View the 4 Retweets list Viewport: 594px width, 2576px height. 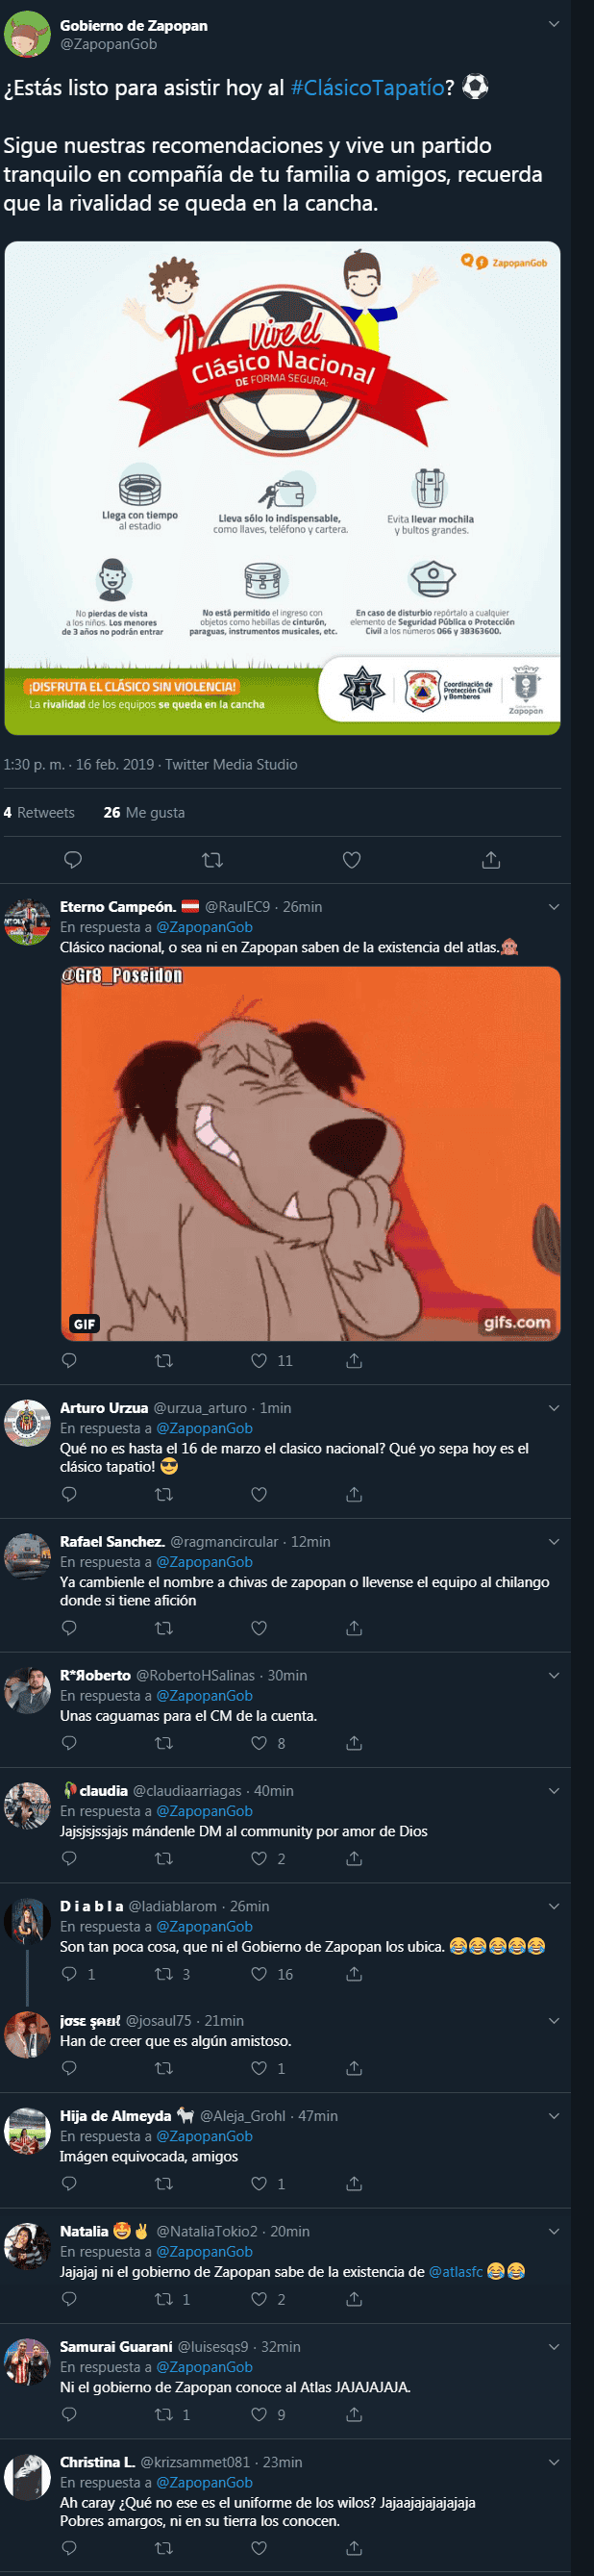click(x=39, y=812)
